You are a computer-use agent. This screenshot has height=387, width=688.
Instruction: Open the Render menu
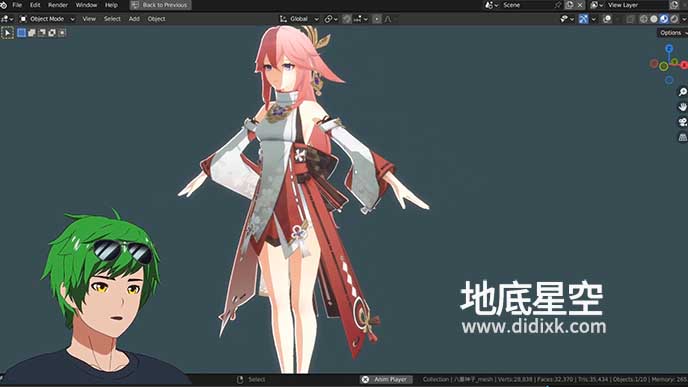(x=58, y=5)
